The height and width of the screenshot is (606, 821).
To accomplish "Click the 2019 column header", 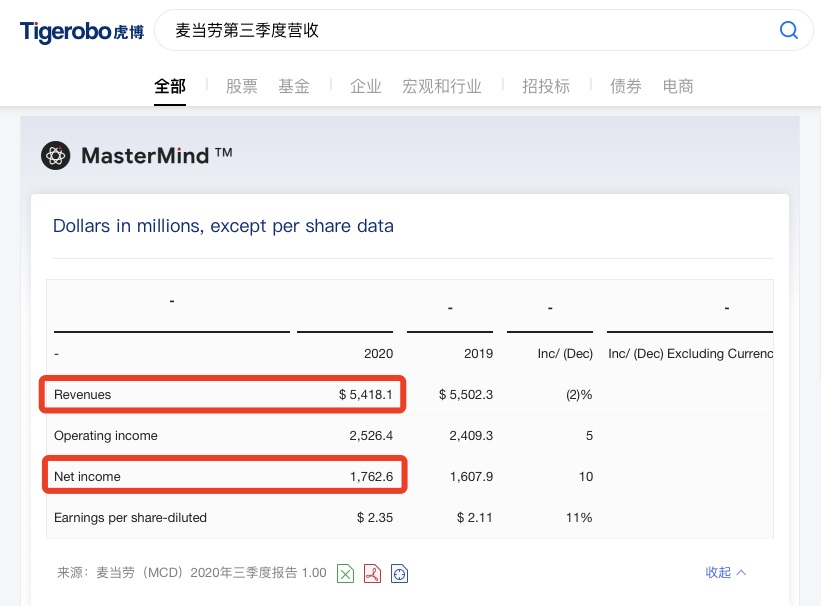I will pos(479,354).
